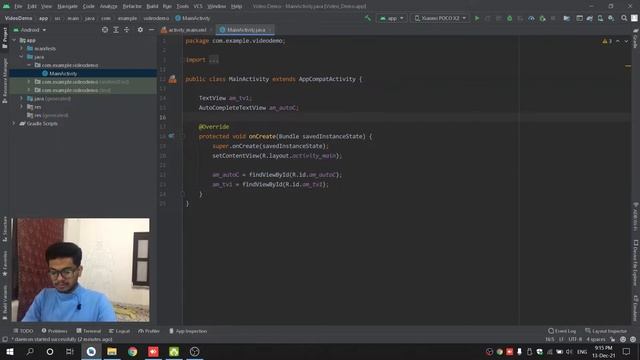Collapse the java folder arrow
The image size is (640, 360).
[x=22, y=57]
